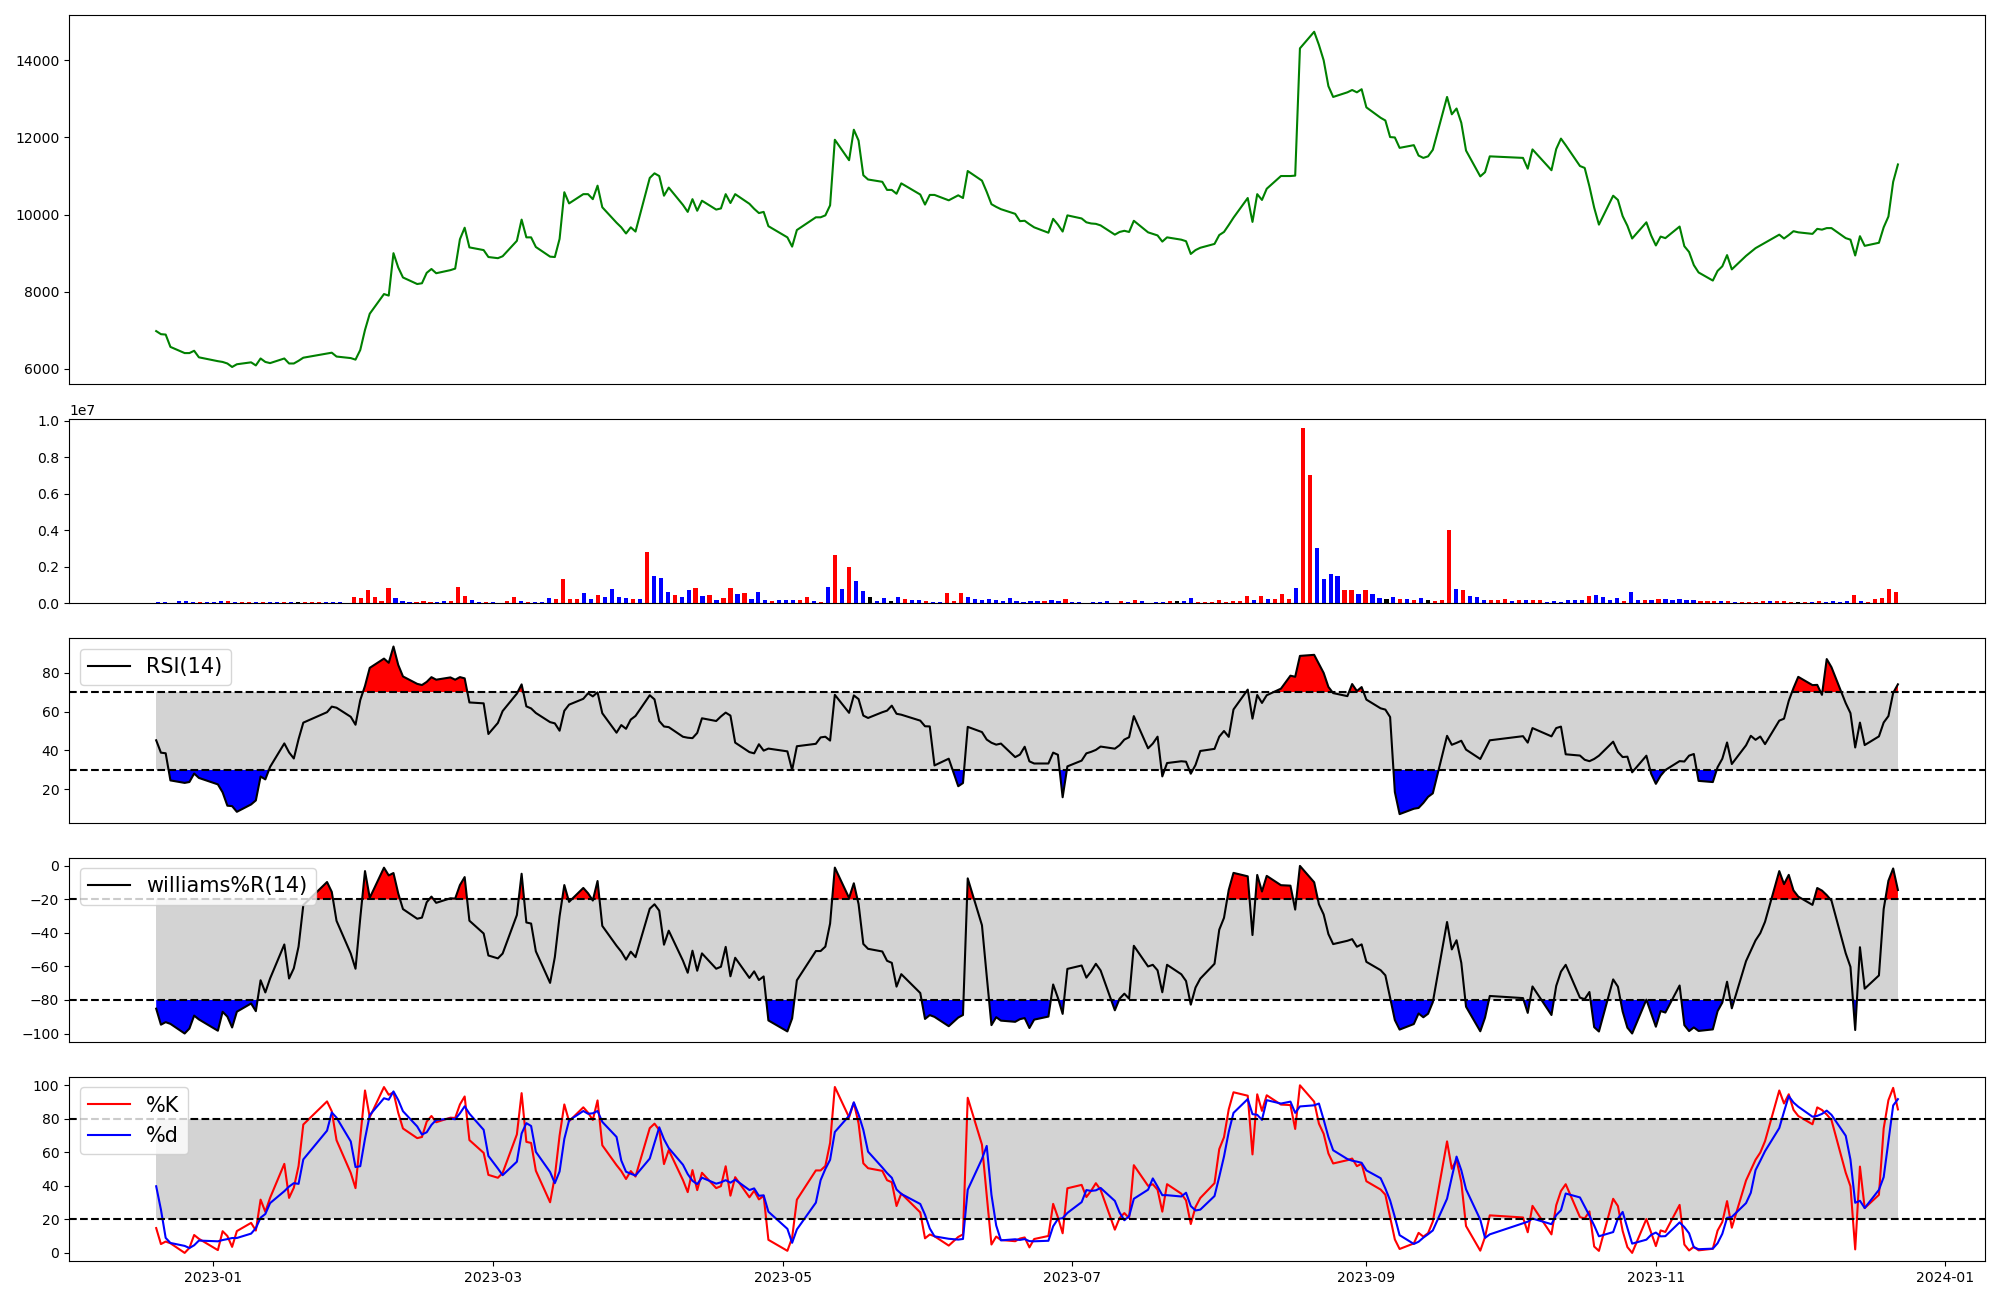Click the -100 Williams %R axis label

tap(42, 1034)
